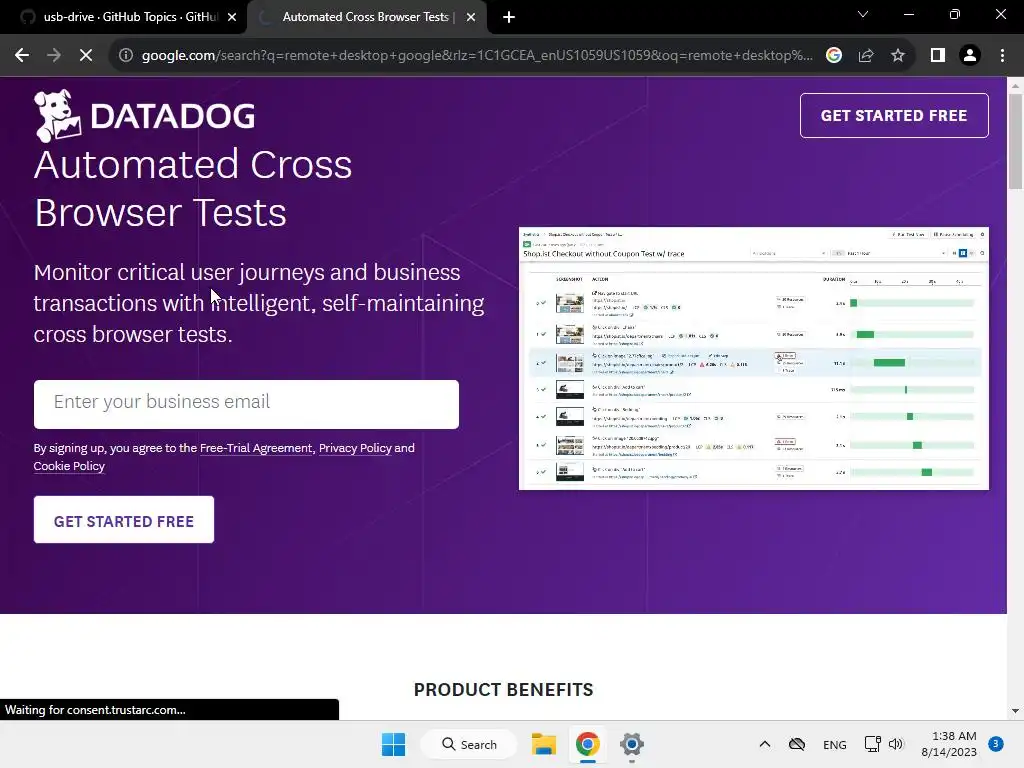This screenshot has width=1024, height=768.
Task: Open the Chrome side panel
Action: (x=938, y=56)
